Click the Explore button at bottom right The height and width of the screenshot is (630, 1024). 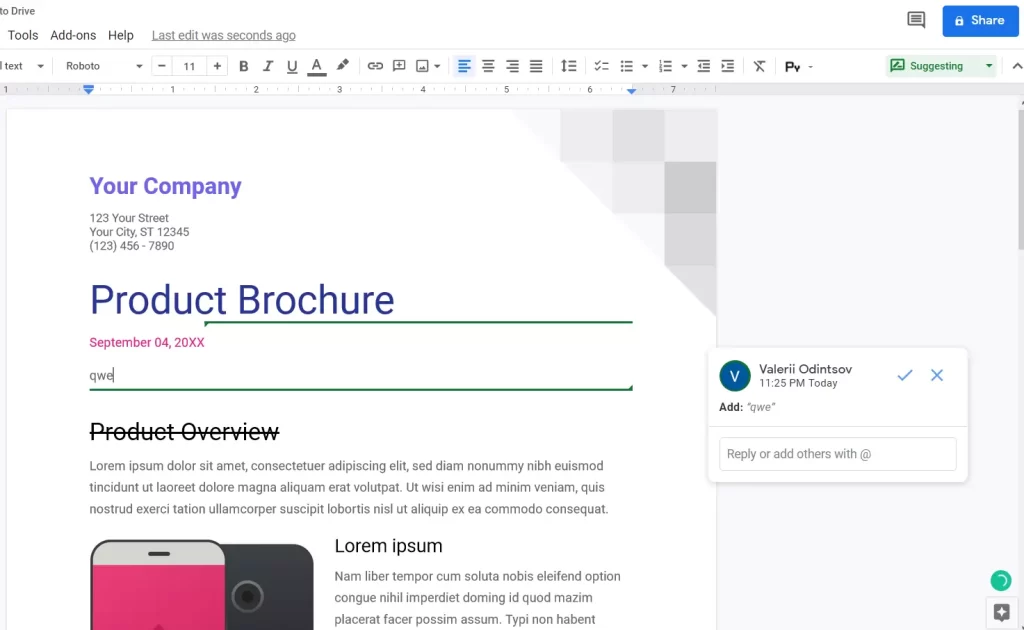coord(1001,612)
